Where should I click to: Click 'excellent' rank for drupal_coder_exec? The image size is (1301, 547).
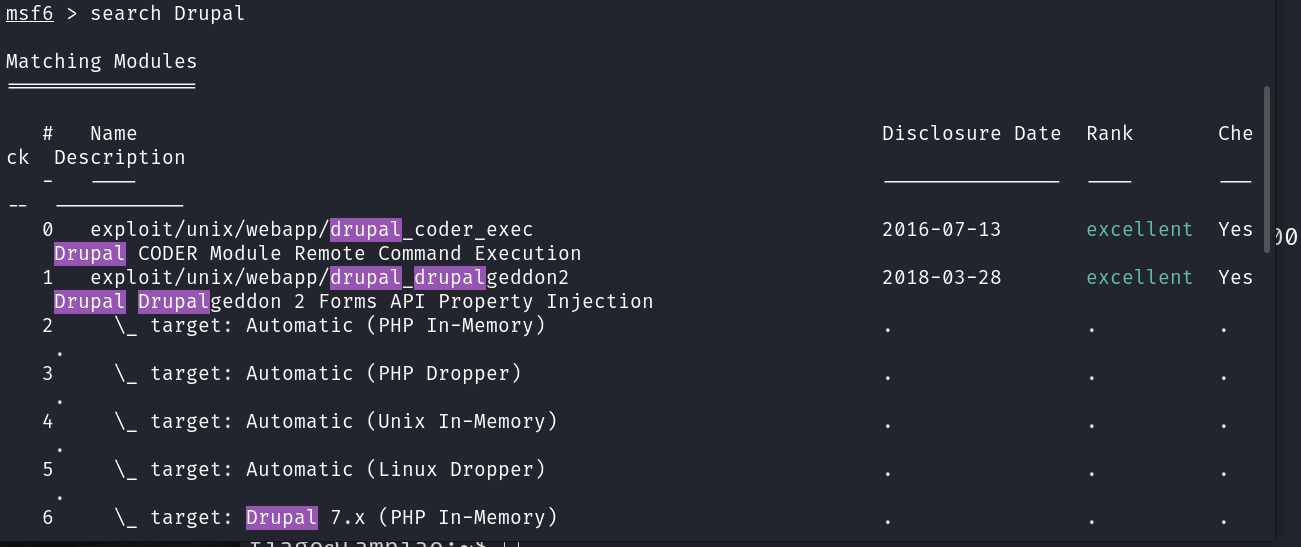pyautogui.click(x=1139, y=229)
